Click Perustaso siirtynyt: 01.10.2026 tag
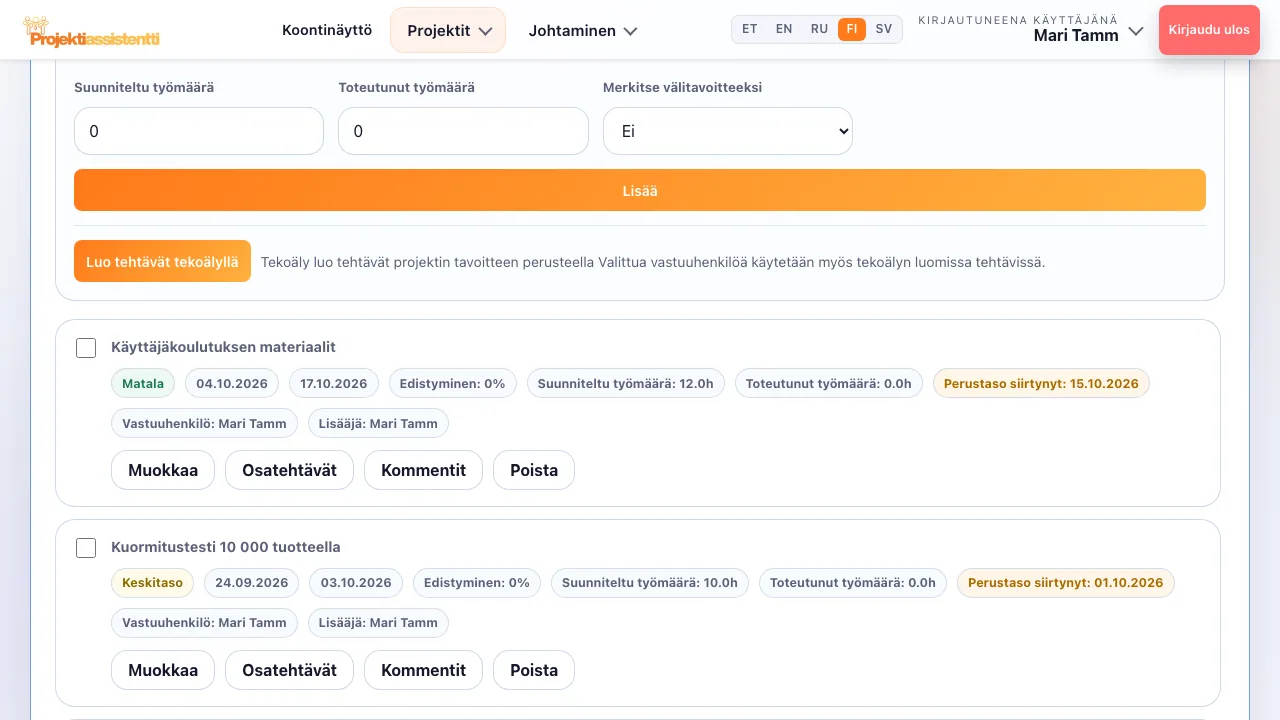This screenshot has width=1280, height=720. coord(1066,583)
